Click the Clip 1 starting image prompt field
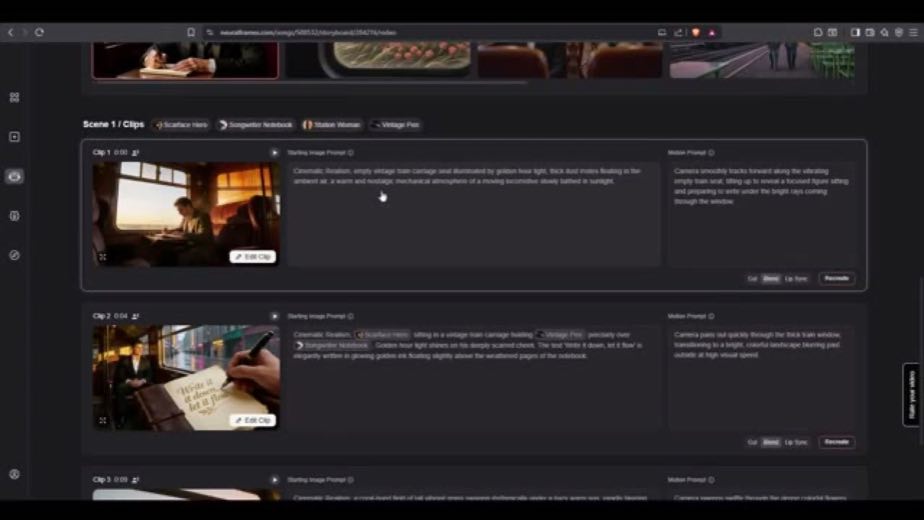This screenshot has height=520, width=924. (x=473, y=214)
